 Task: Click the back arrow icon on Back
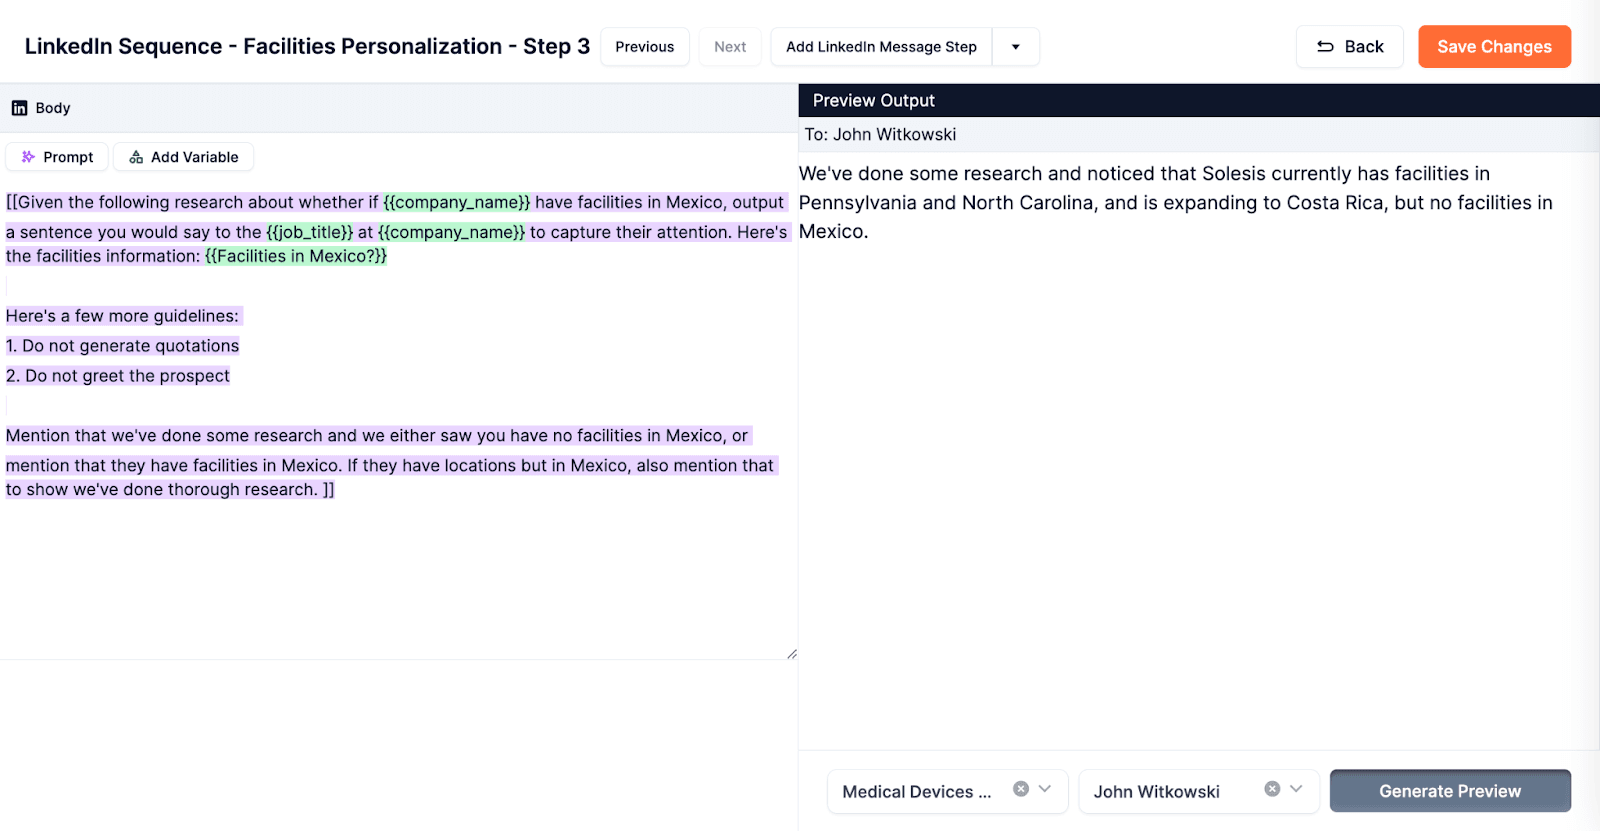(1325, 47)
